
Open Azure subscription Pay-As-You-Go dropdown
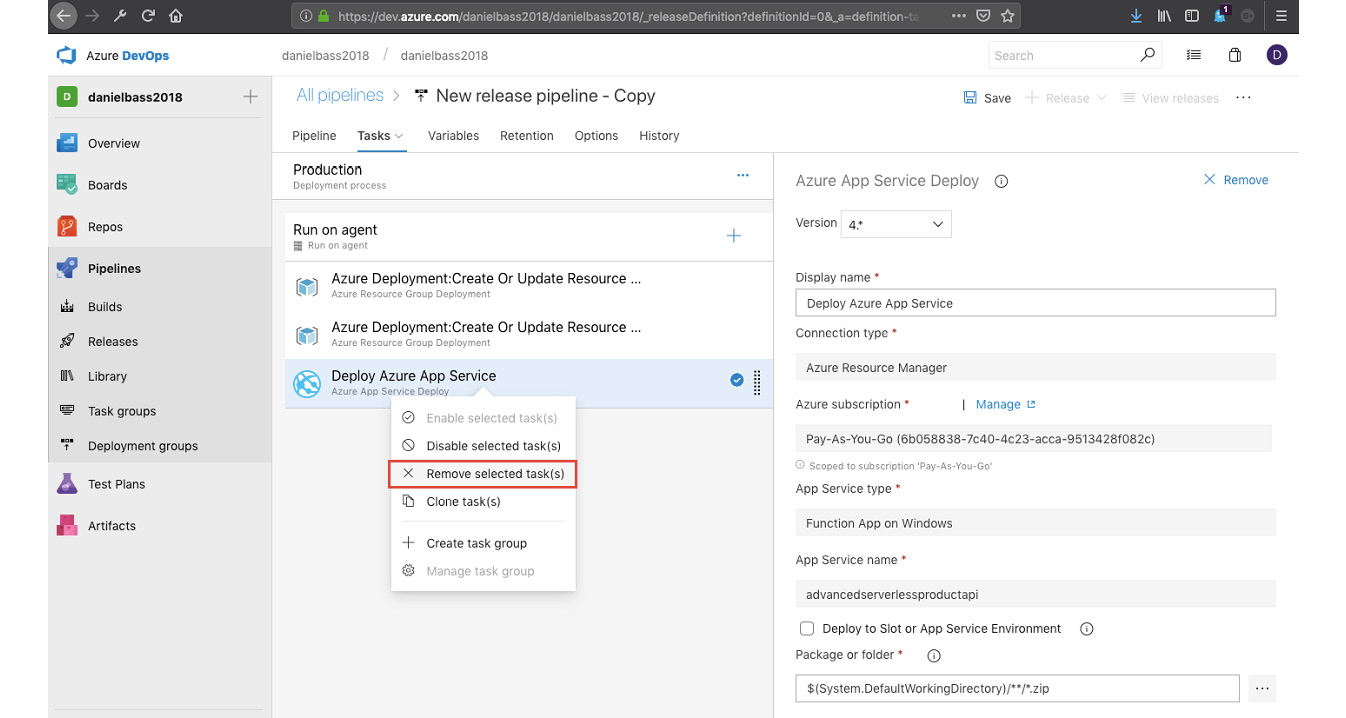[1034, 439]
